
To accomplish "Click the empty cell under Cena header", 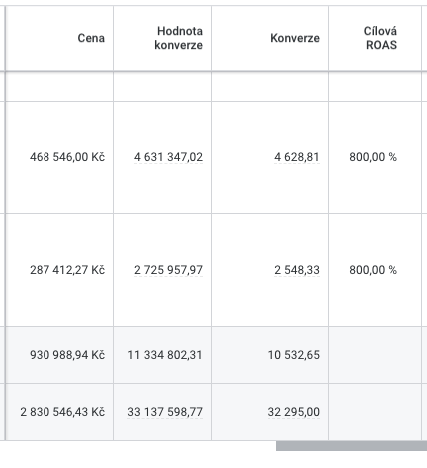I will [x=60, y=86].
